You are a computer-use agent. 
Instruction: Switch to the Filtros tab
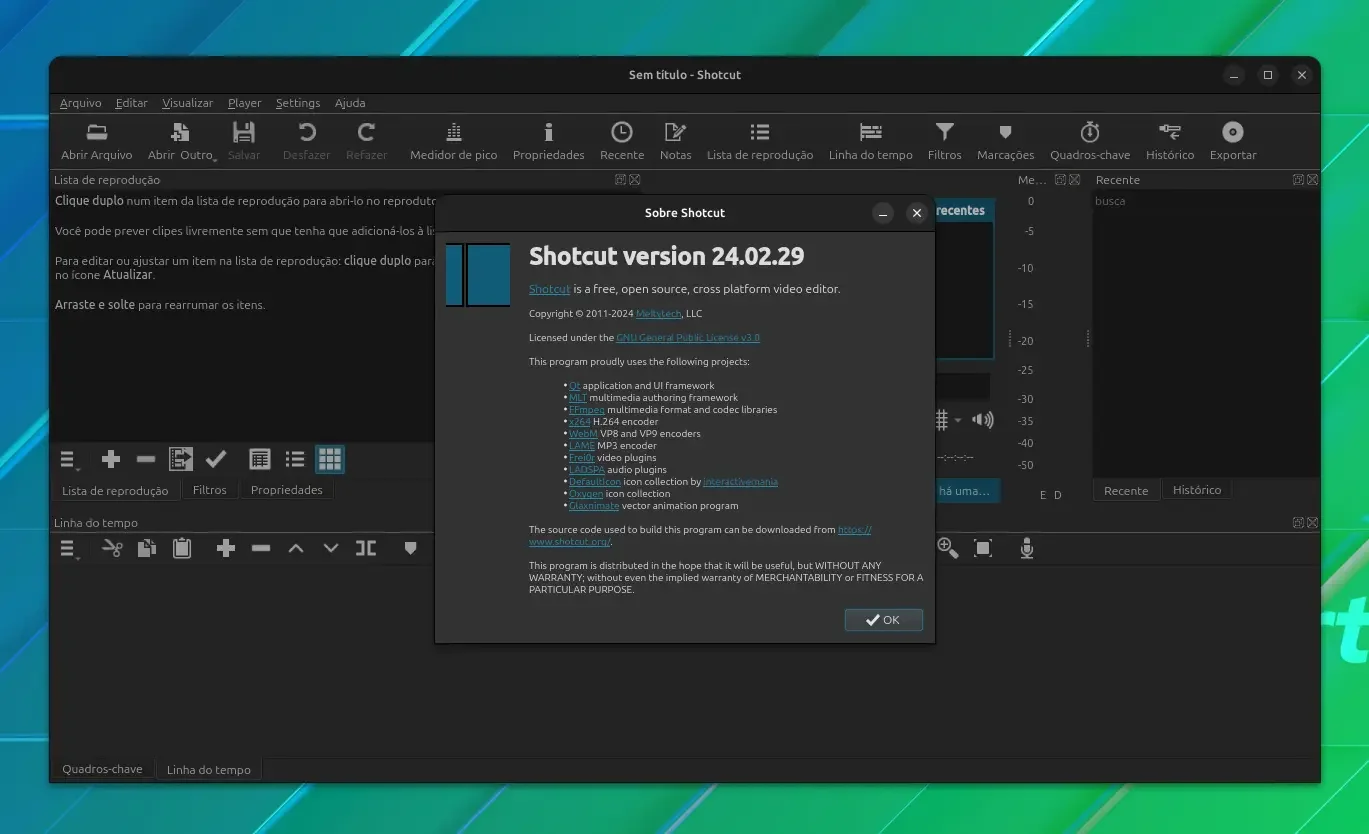coord(210,490)
